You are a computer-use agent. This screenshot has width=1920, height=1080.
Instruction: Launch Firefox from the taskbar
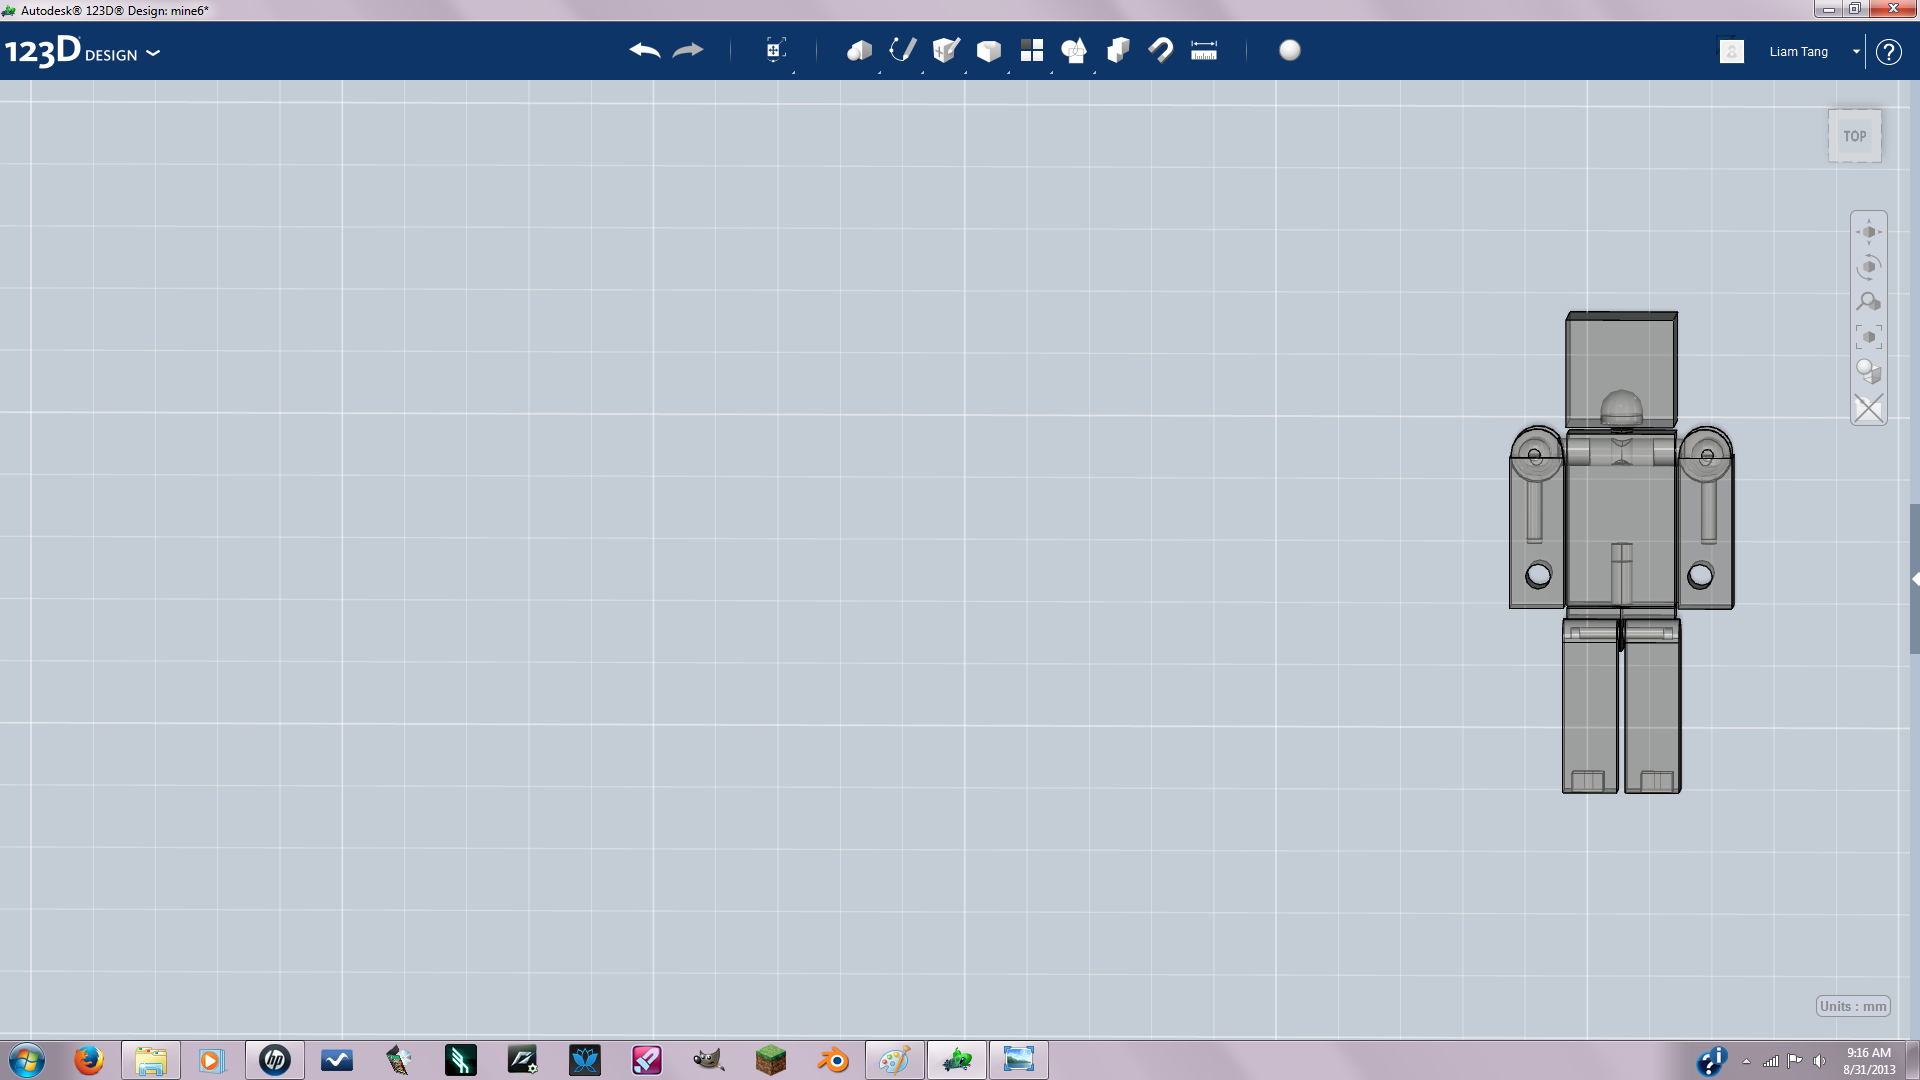click(x=89, y=1060)
